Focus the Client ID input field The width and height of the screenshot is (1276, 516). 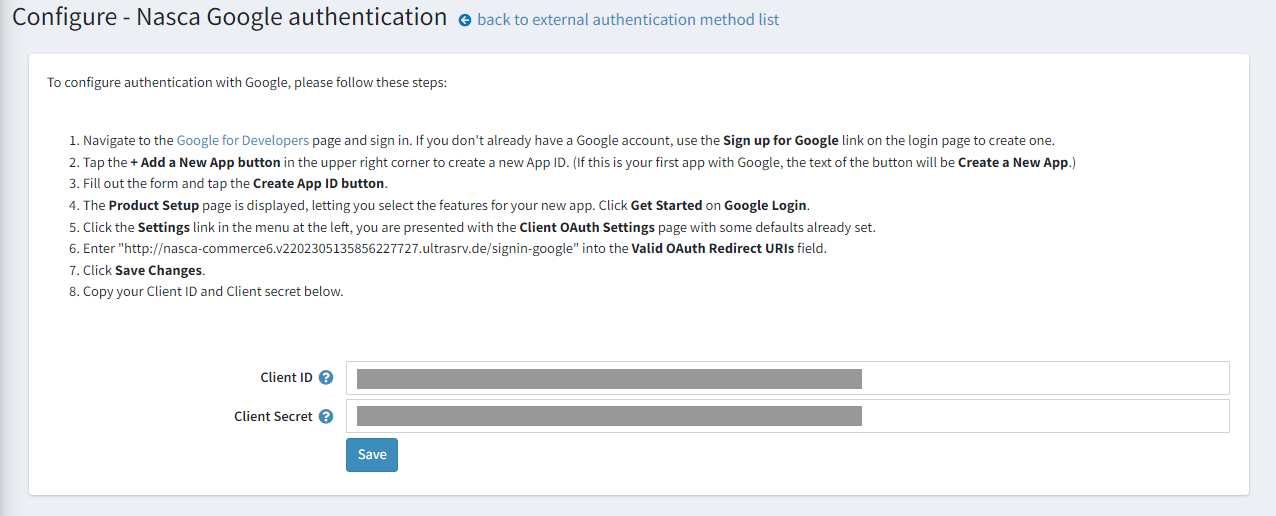click(787, 378)
